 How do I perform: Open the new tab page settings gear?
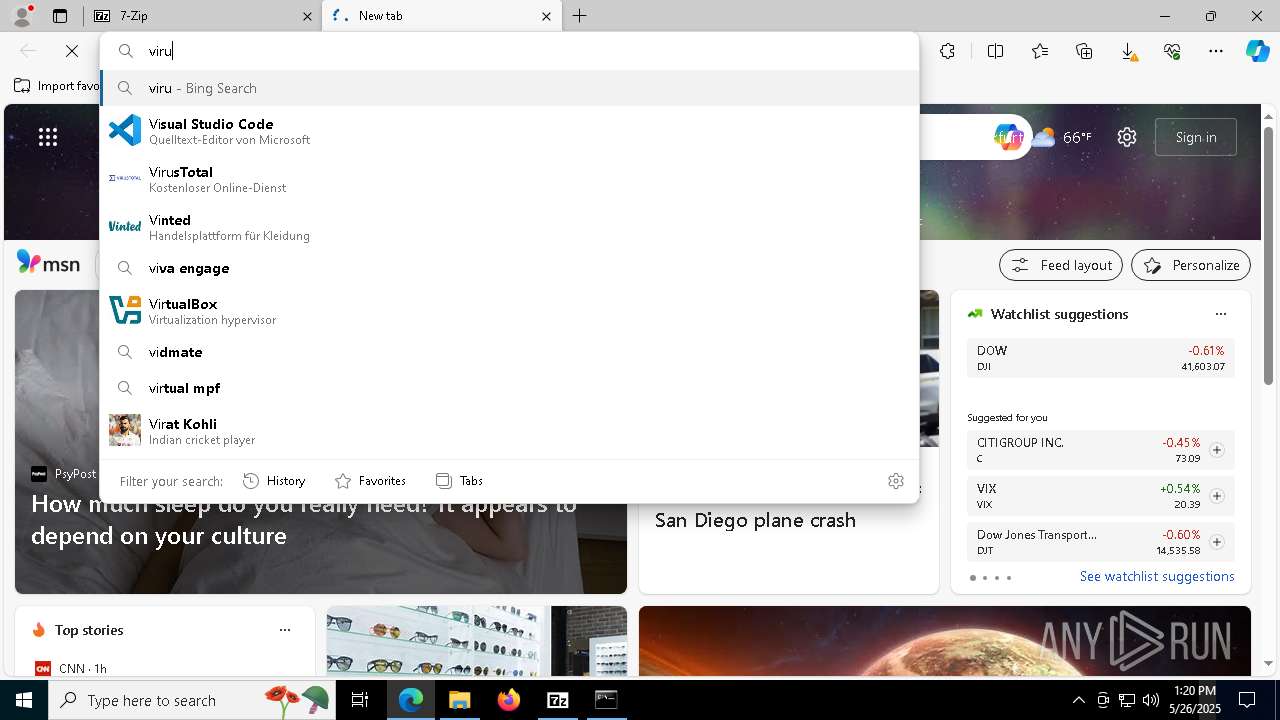tap(1127, 137)
